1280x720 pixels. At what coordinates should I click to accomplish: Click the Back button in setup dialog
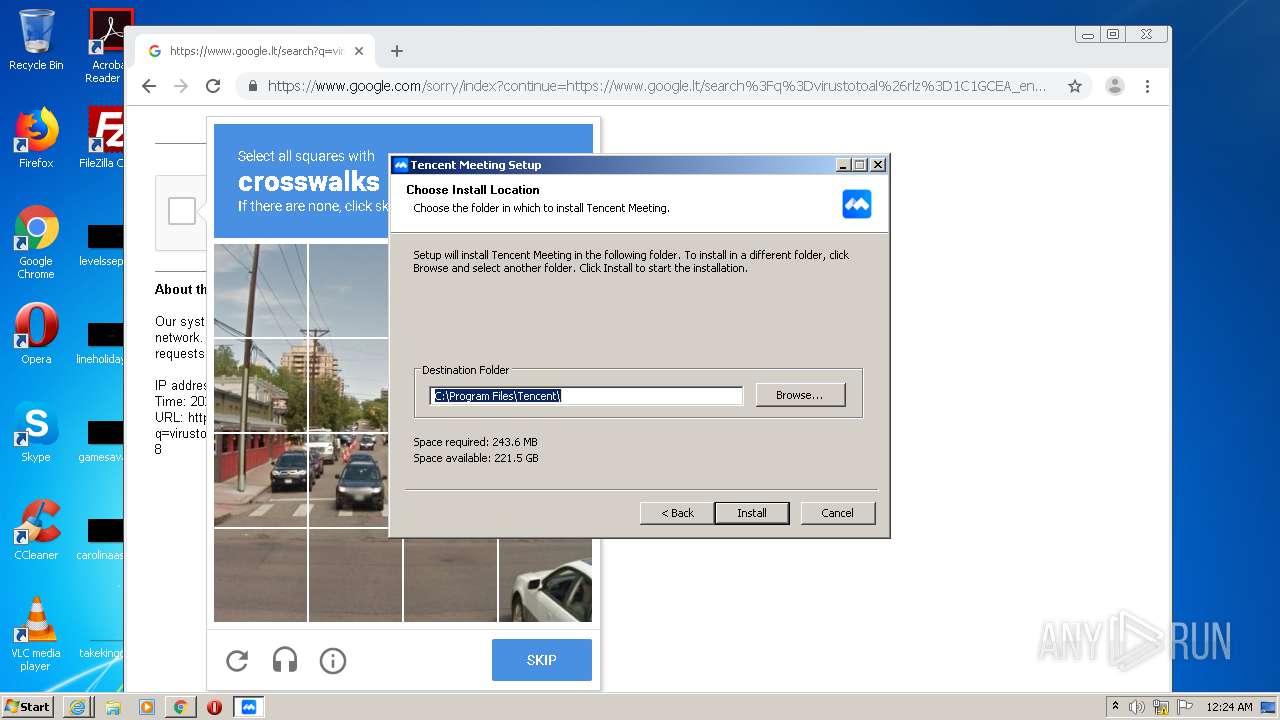pos(677,513)
